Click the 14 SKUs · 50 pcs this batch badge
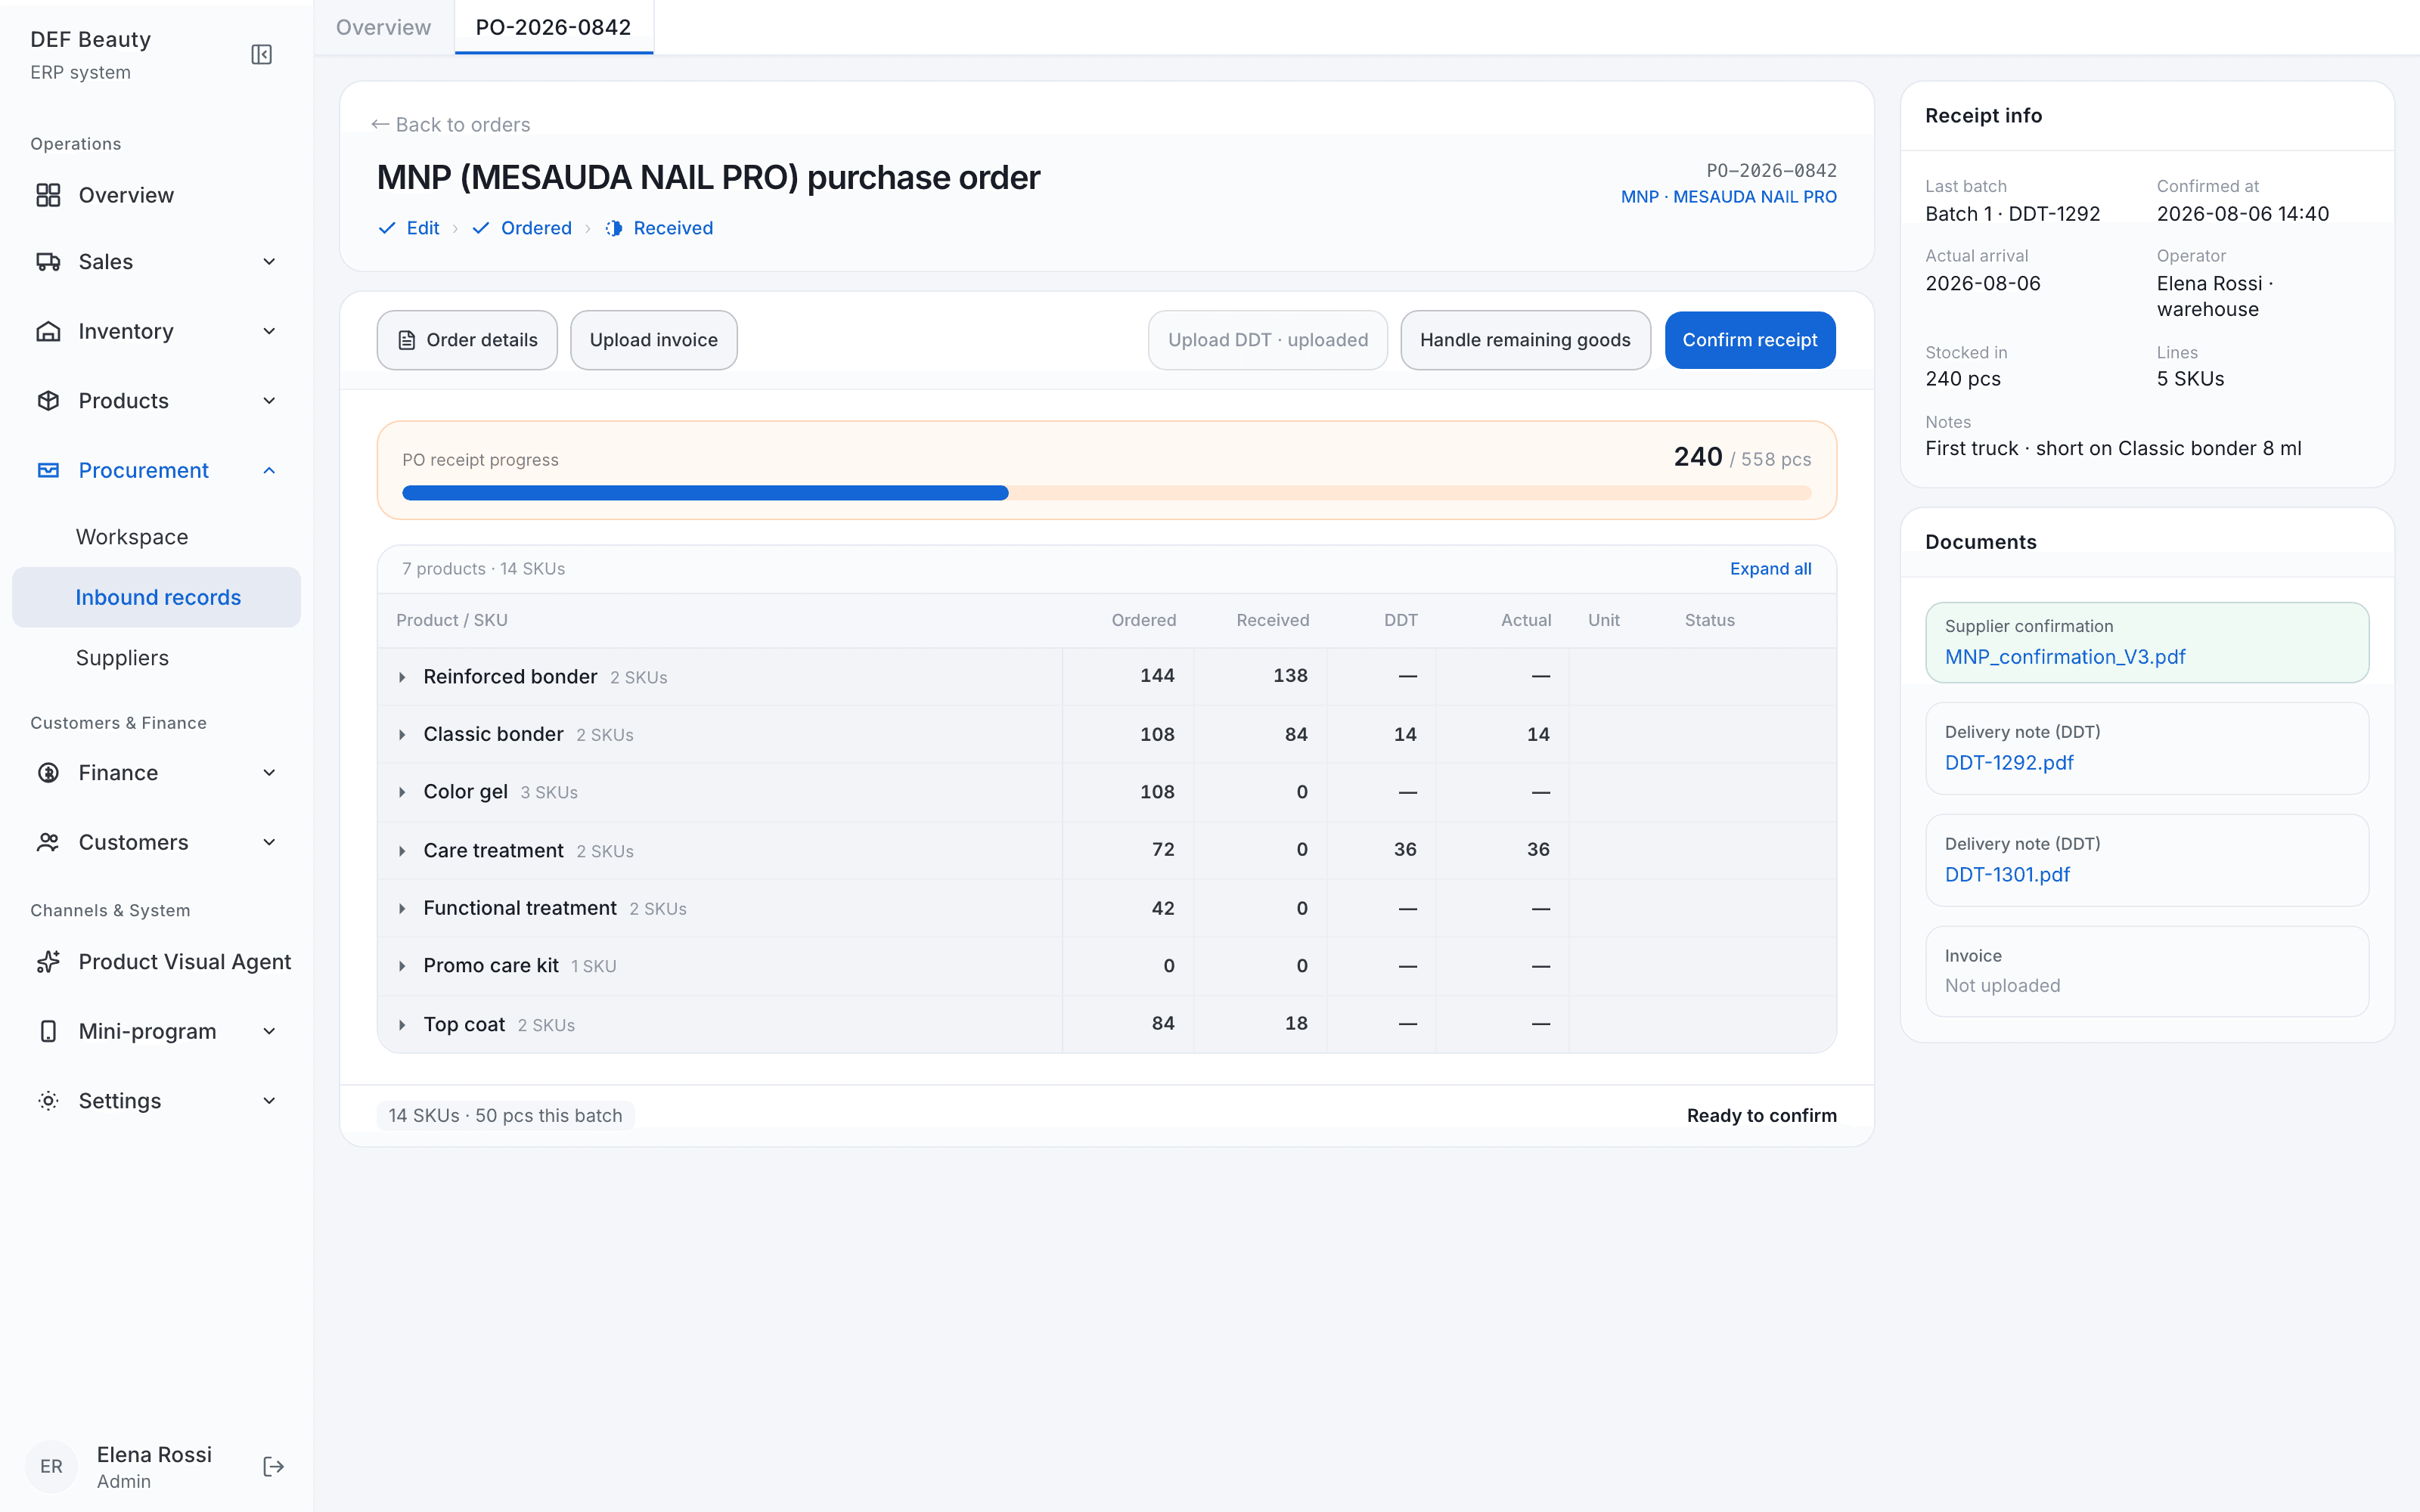Viewport: 2420px width, 1512px height. coord(505,1116)
